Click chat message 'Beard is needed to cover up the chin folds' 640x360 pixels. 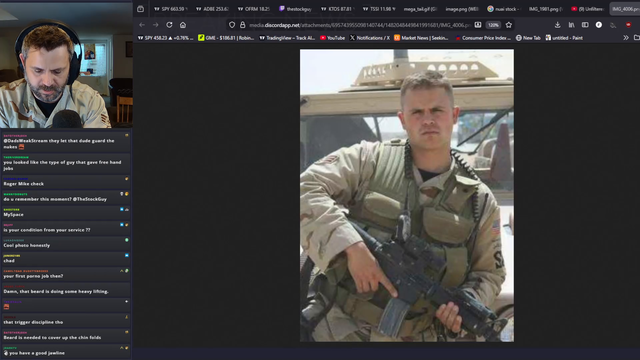tap(52, 338)
